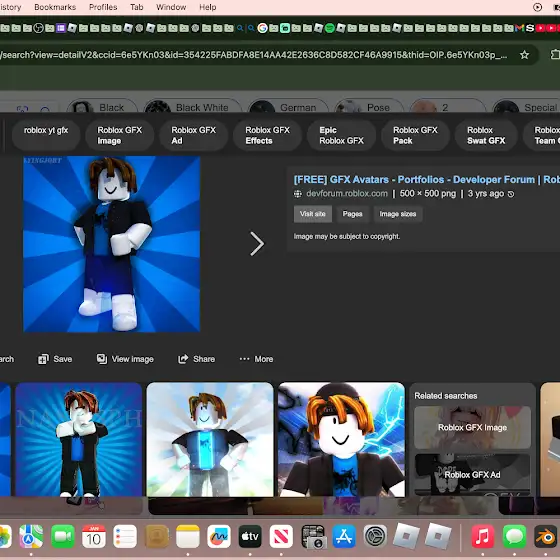Switch to the Gmail tab
The width and height of the screenshot is (560, 560).
tap(519, 28)
